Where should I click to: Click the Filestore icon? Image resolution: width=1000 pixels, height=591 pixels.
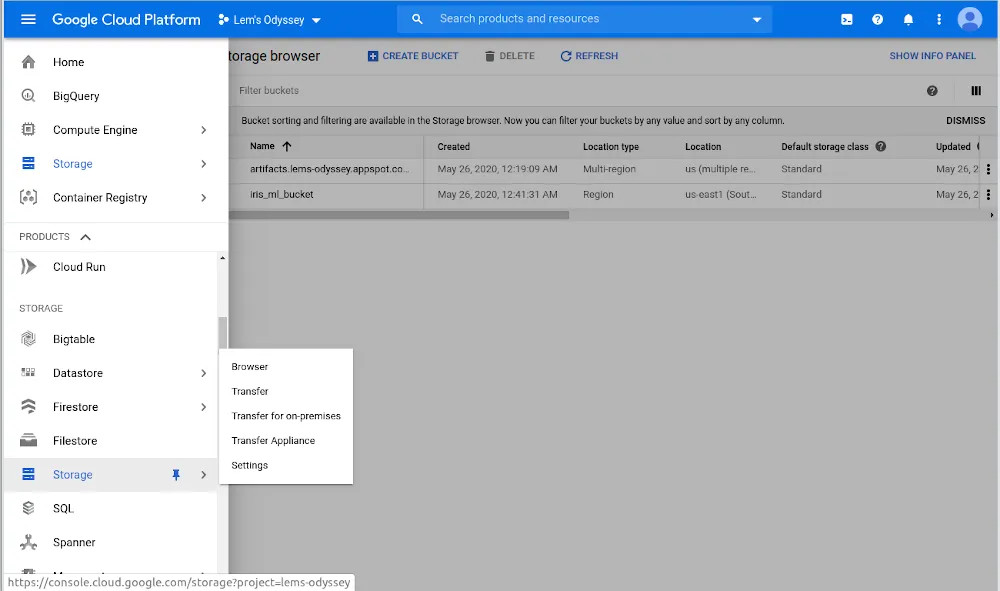(x=28, y=440)
